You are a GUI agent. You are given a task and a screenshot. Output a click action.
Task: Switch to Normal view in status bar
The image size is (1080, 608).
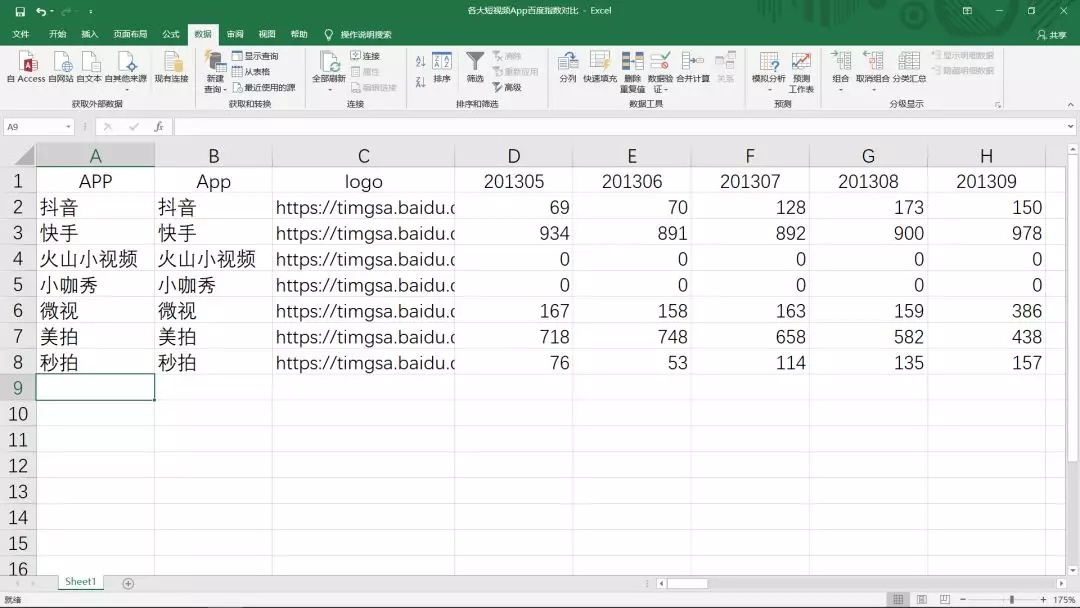click(x=898, y=599)
